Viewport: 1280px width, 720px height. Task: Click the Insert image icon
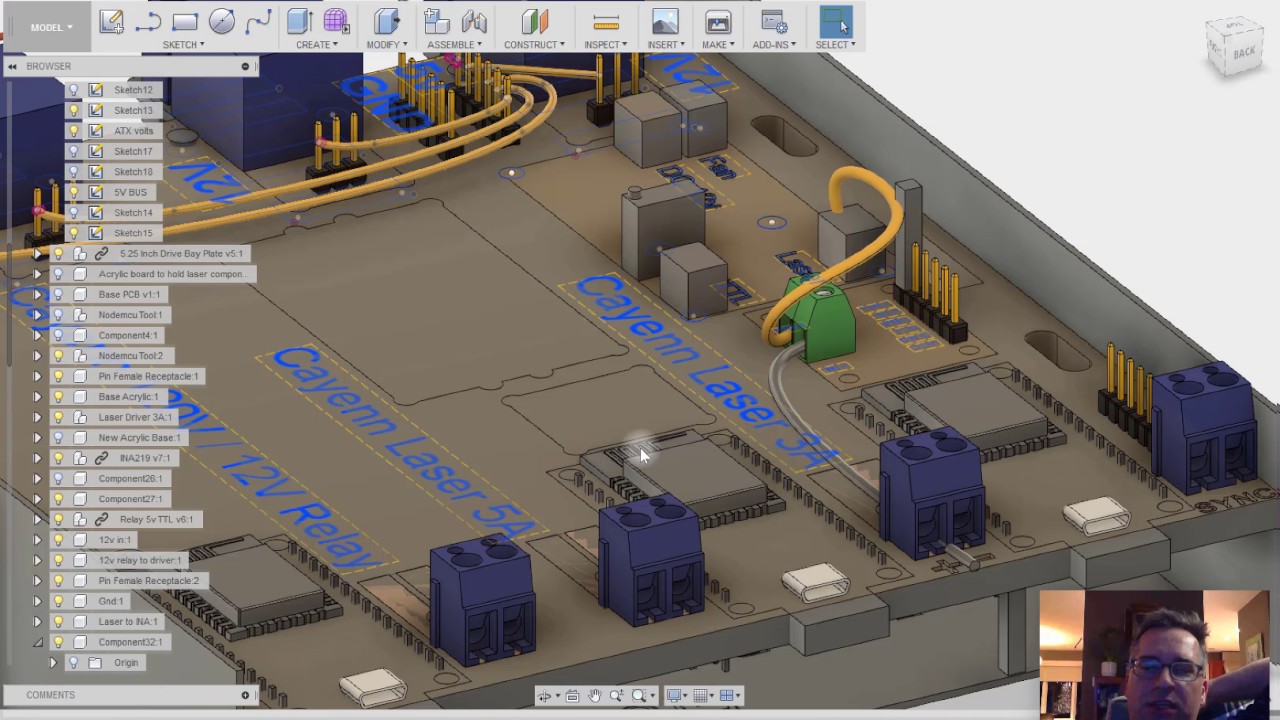tap(665, 21)
